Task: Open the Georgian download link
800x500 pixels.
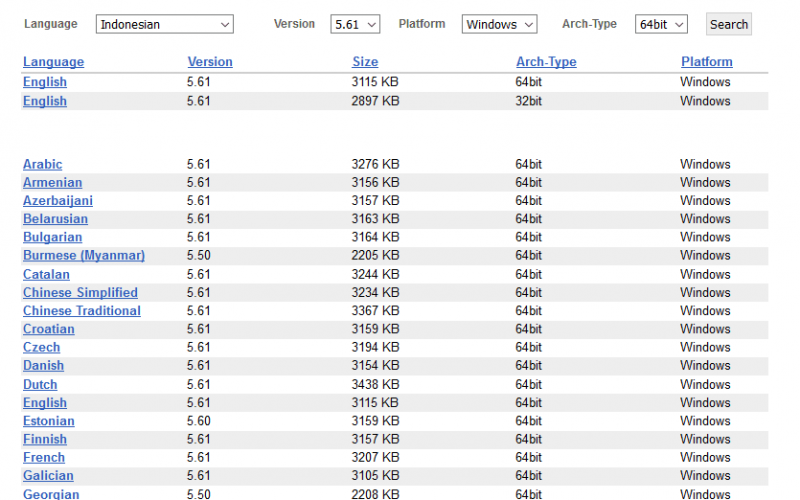Action: point(51,494)
